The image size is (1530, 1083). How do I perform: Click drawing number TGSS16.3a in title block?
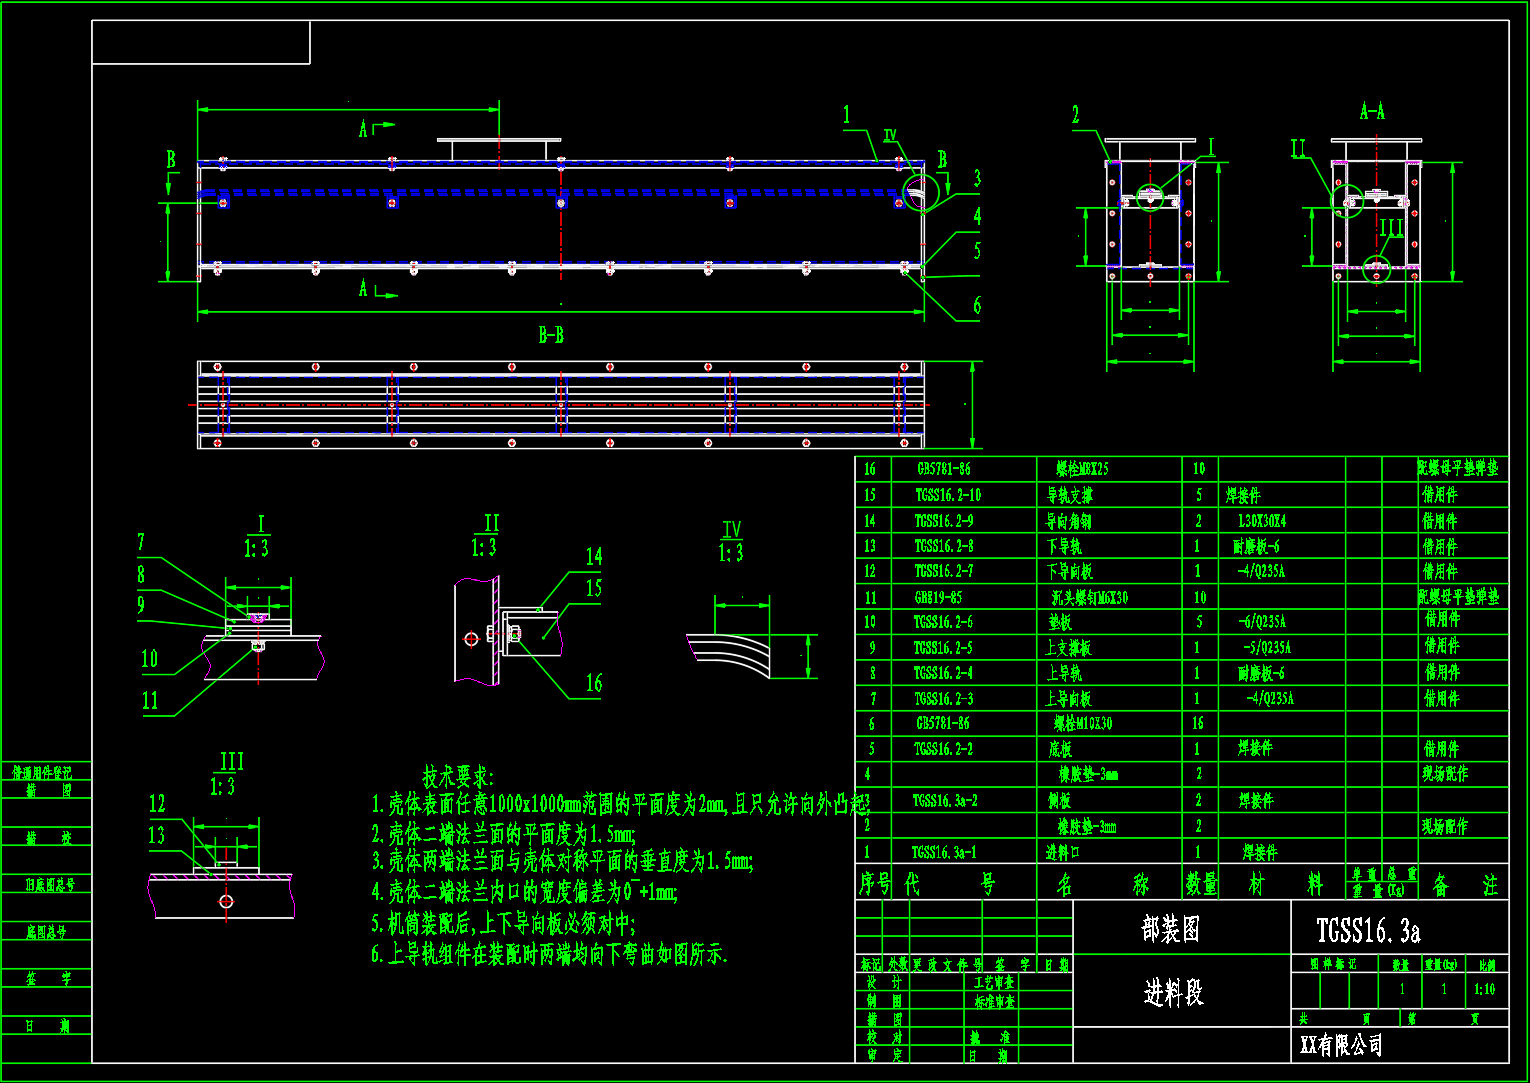click(1368, 931)
